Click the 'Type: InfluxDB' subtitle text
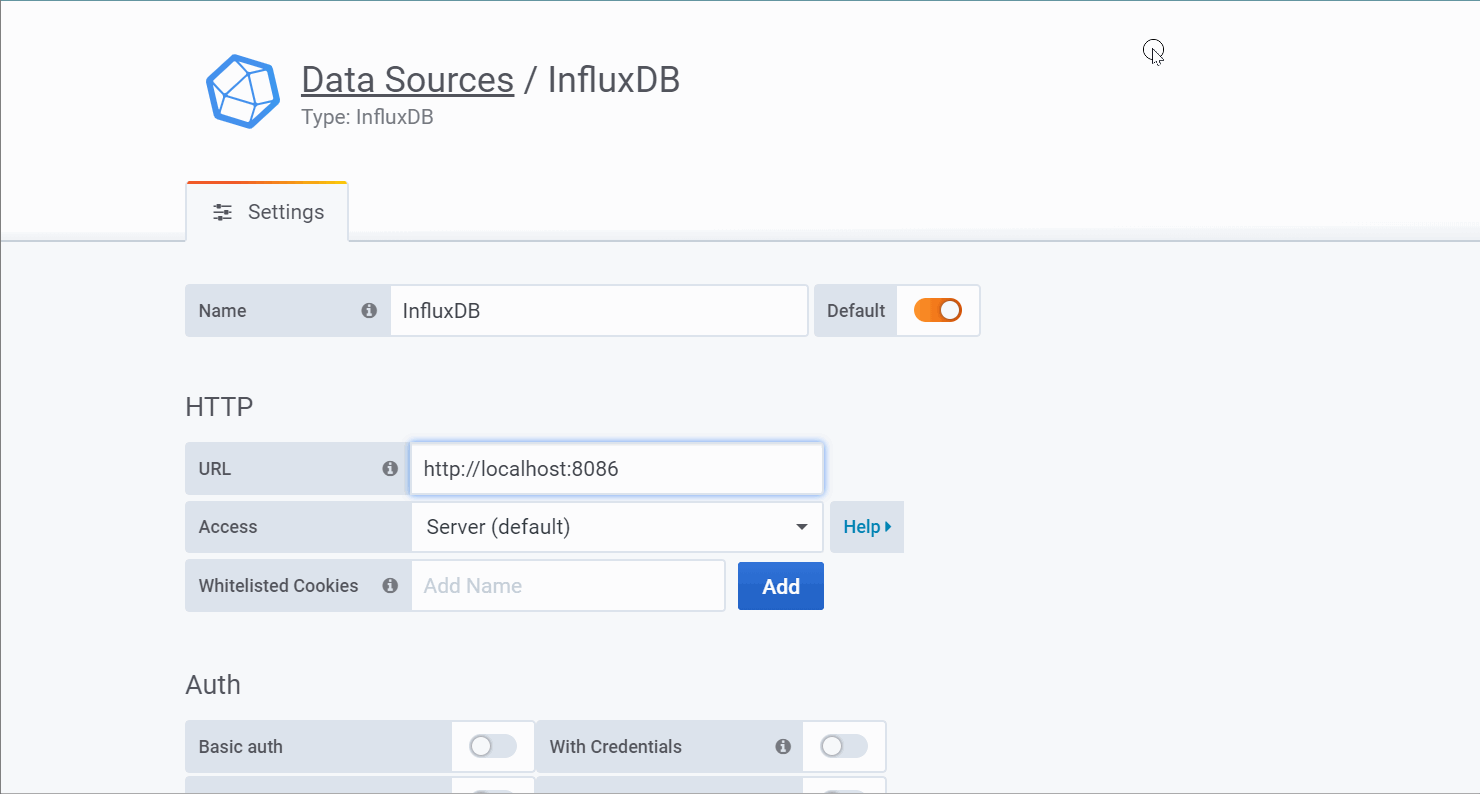 pyautogui.click(x=367, y=117)
